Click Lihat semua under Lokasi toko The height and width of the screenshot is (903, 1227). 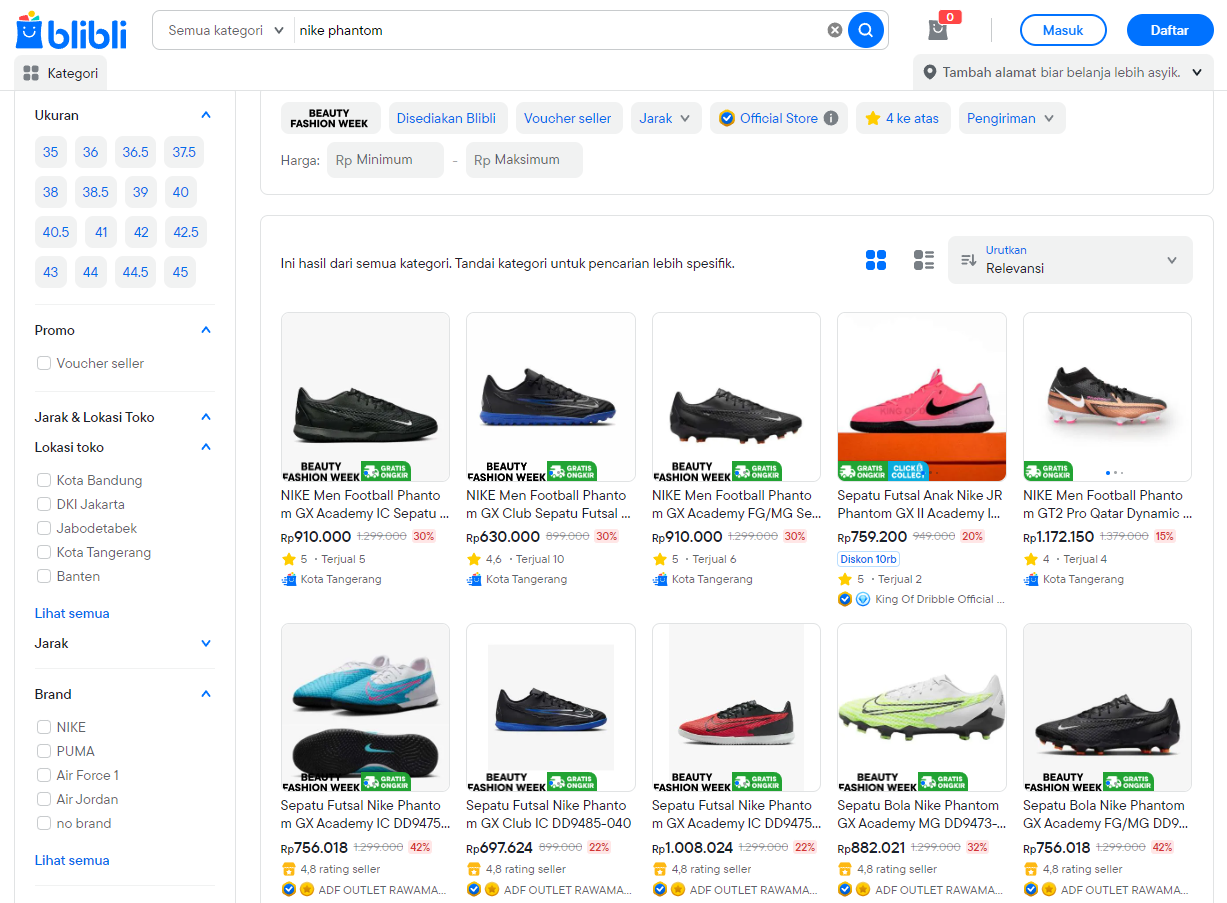tap(72, 613)
